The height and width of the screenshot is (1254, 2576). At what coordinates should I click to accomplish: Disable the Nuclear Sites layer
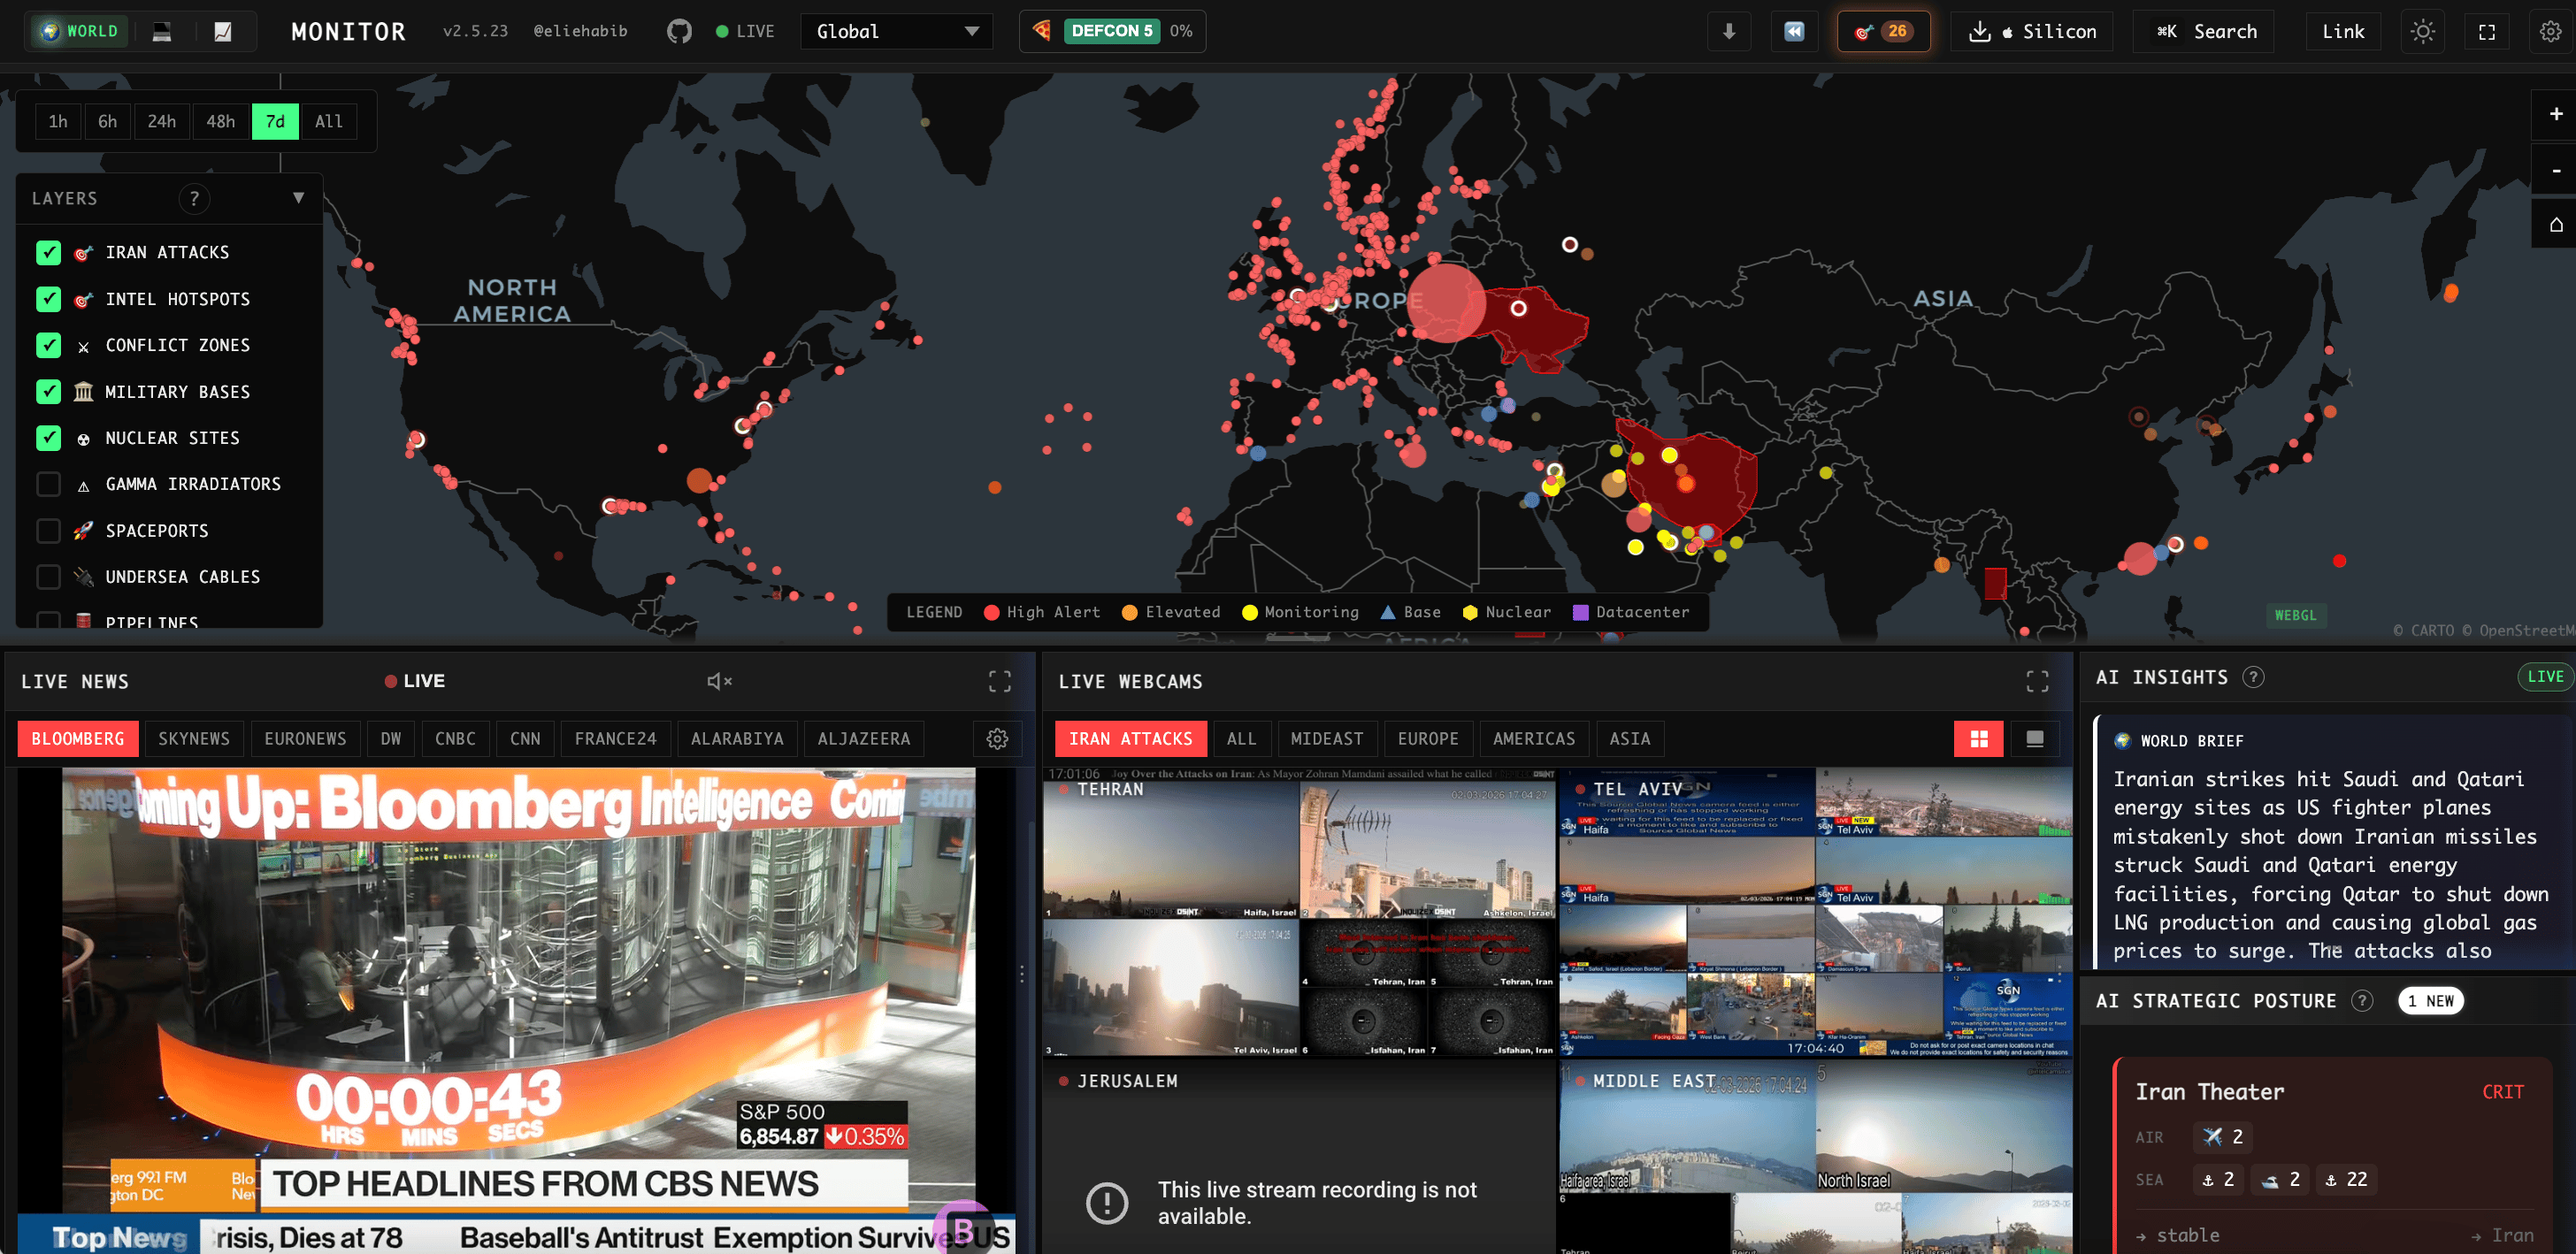(48, 438)
